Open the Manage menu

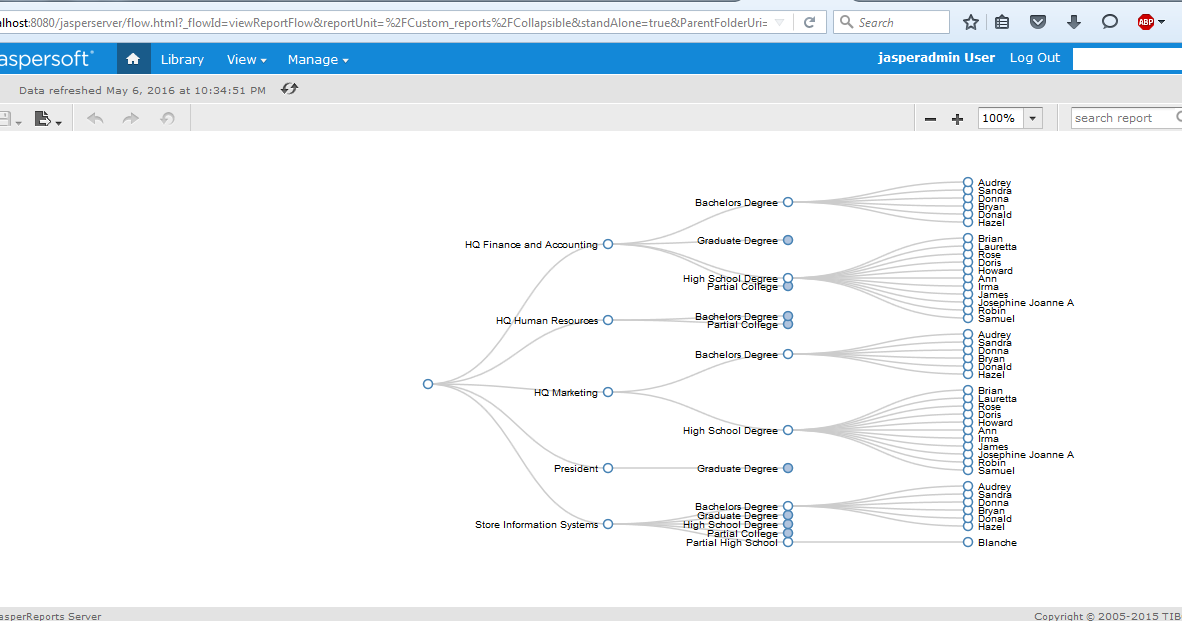coord(313,59)
